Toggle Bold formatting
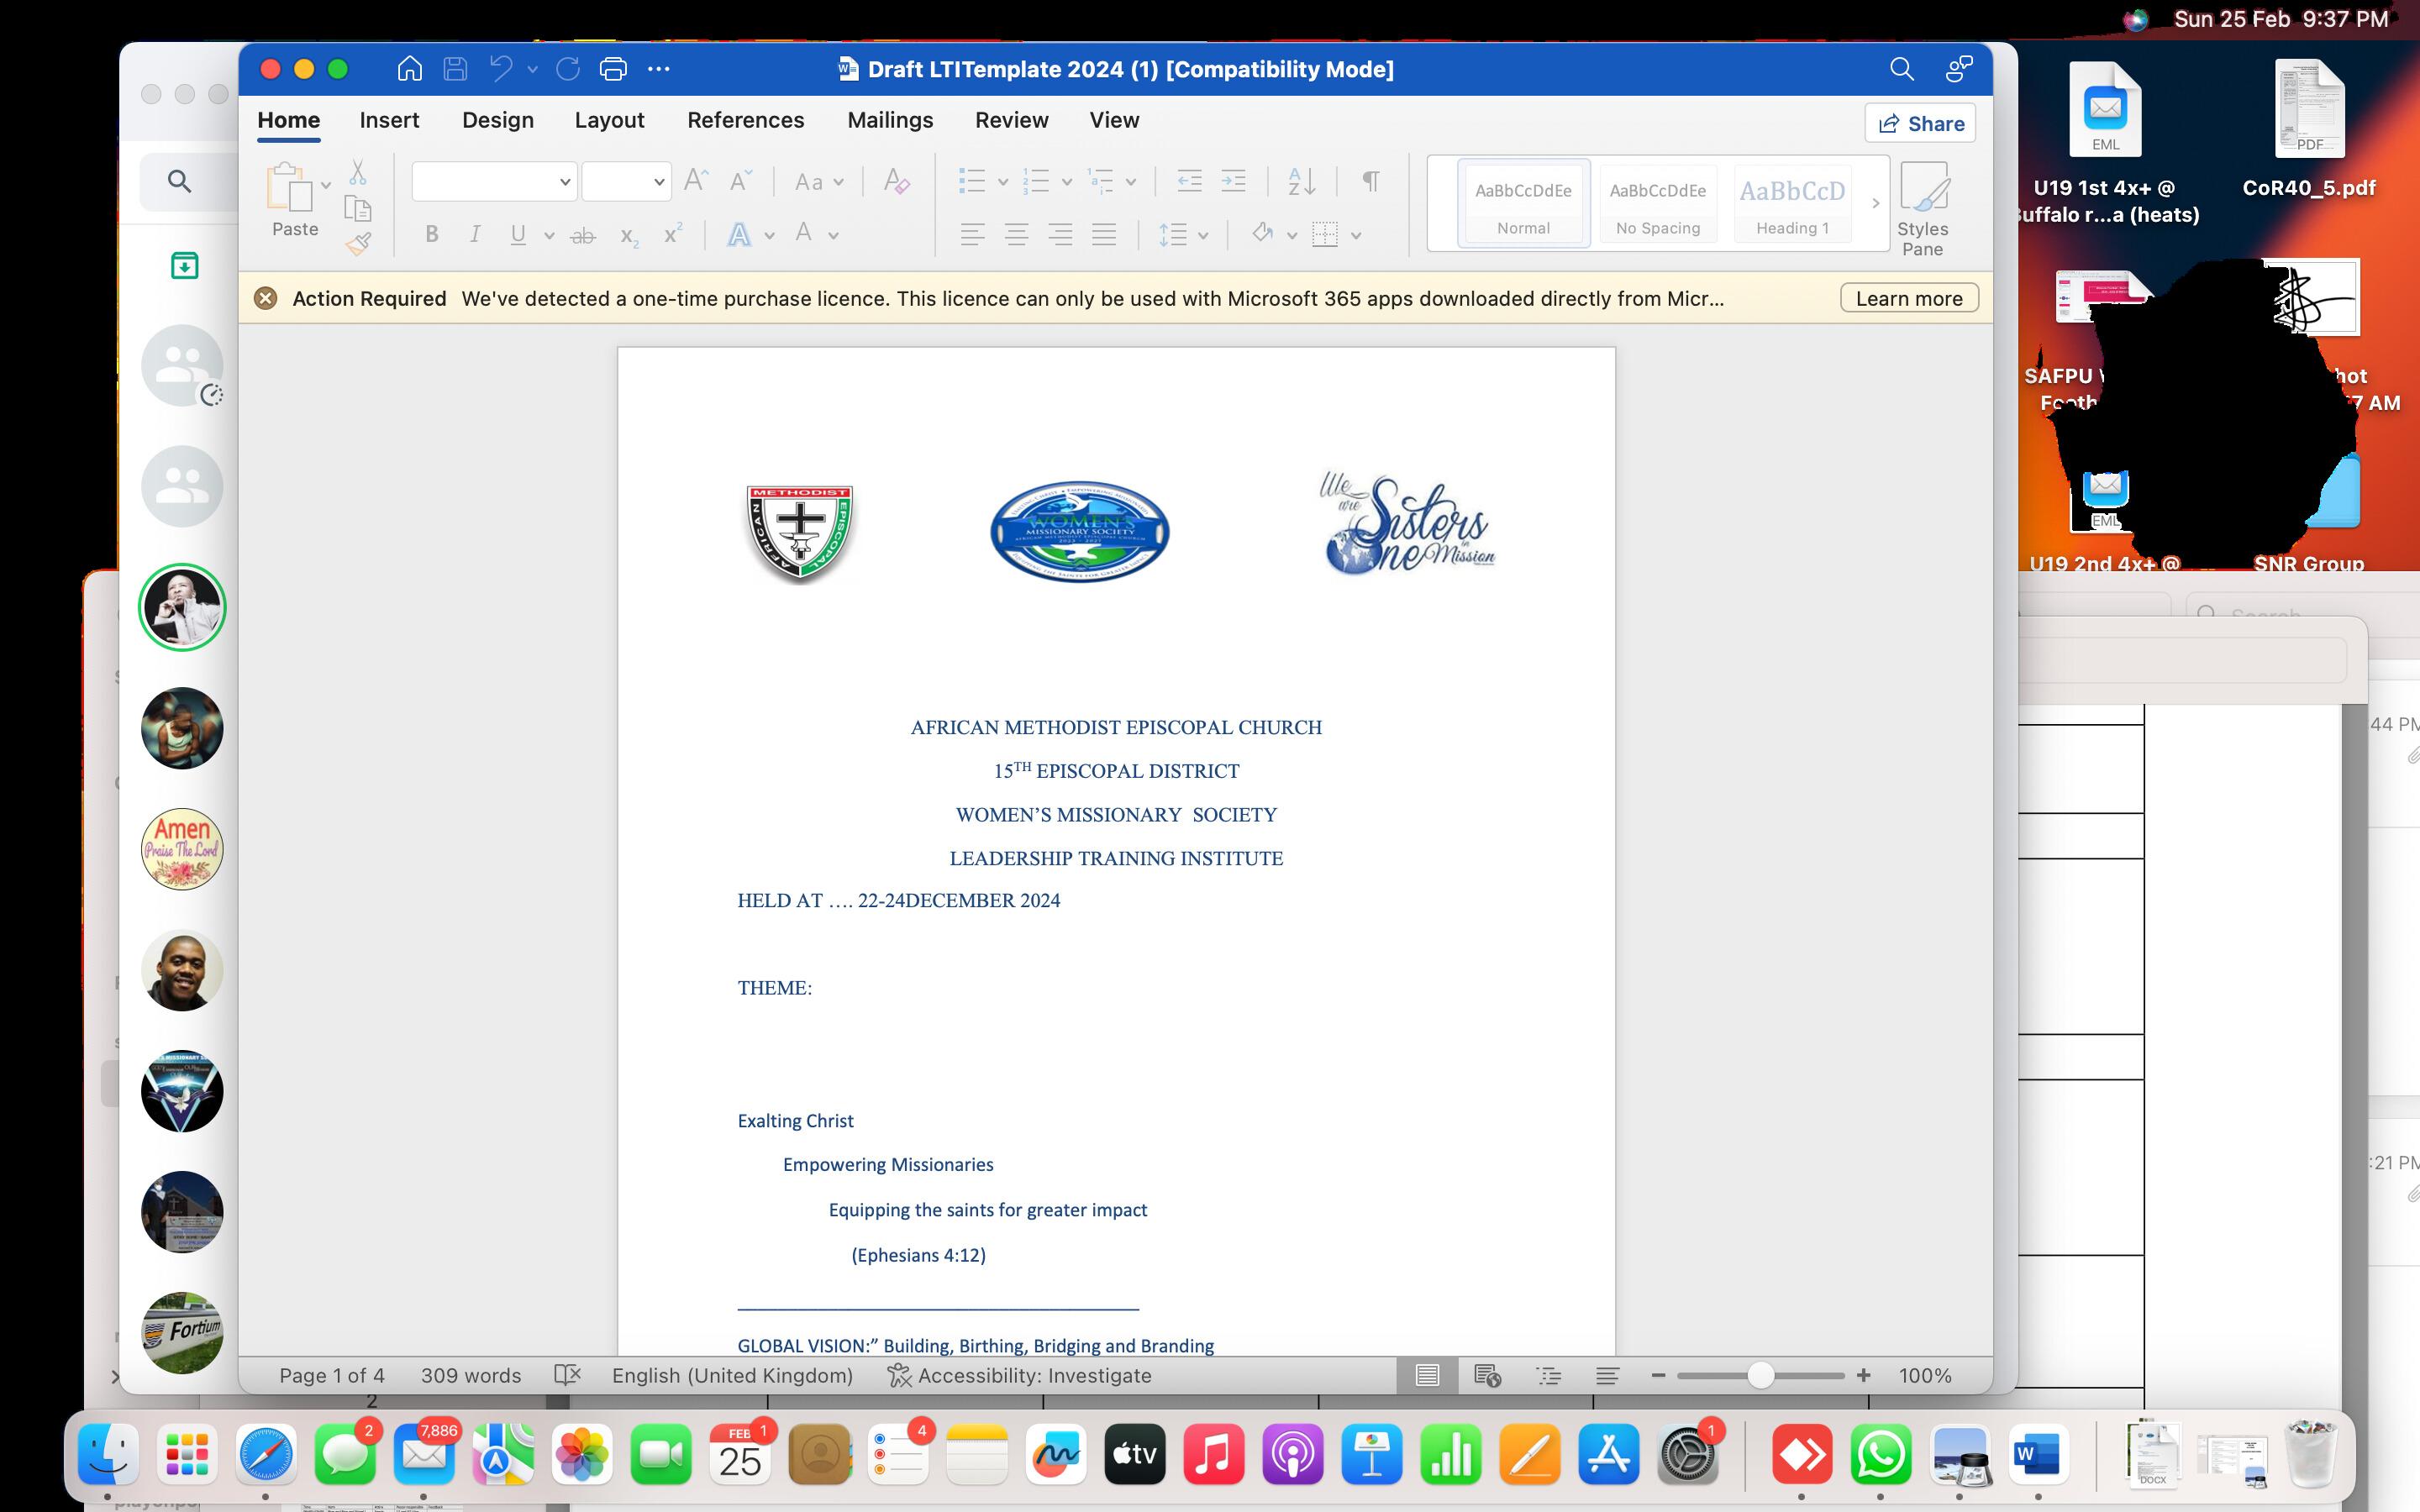The width and height of the screenshot is (2420, 1512). click(x=432, y=235)
